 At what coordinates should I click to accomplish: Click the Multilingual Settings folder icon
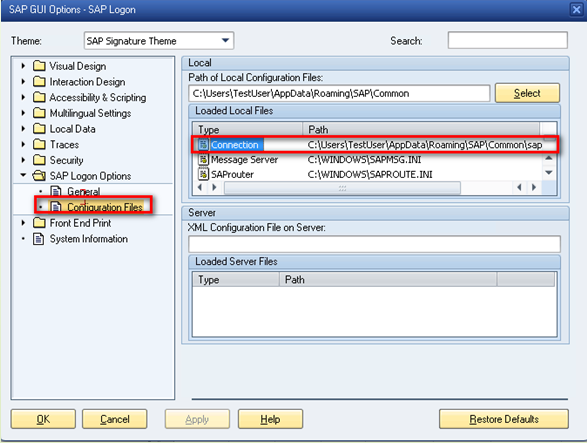click(39, 113)
